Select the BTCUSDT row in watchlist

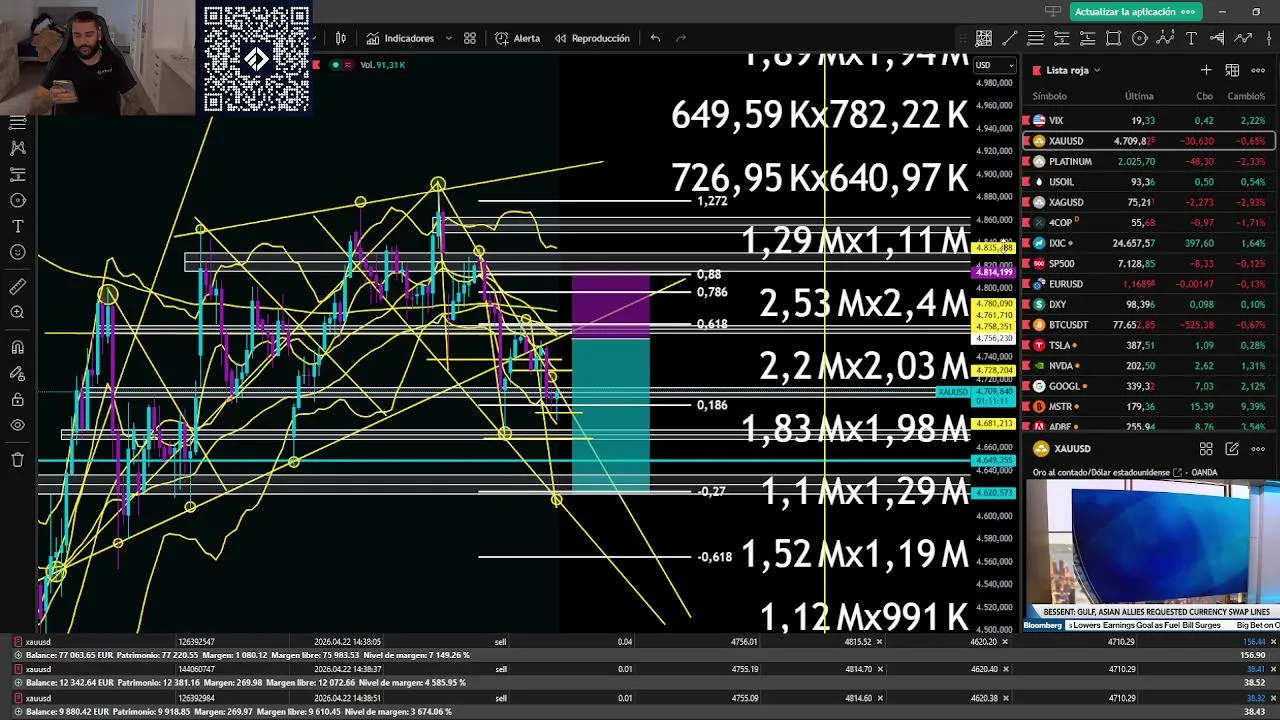(x=1148, y=325)
